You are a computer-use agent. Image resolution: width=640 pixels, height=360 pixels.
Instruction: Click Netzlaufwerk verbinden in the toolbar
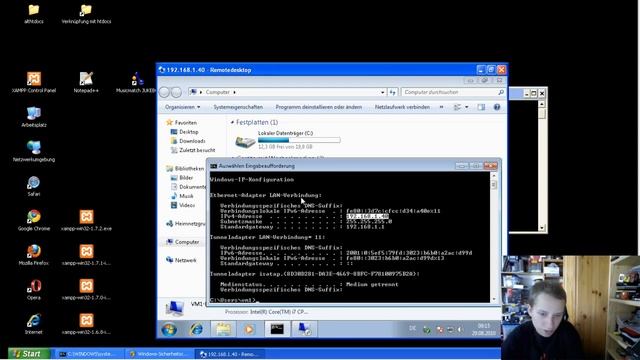(402, 107)
